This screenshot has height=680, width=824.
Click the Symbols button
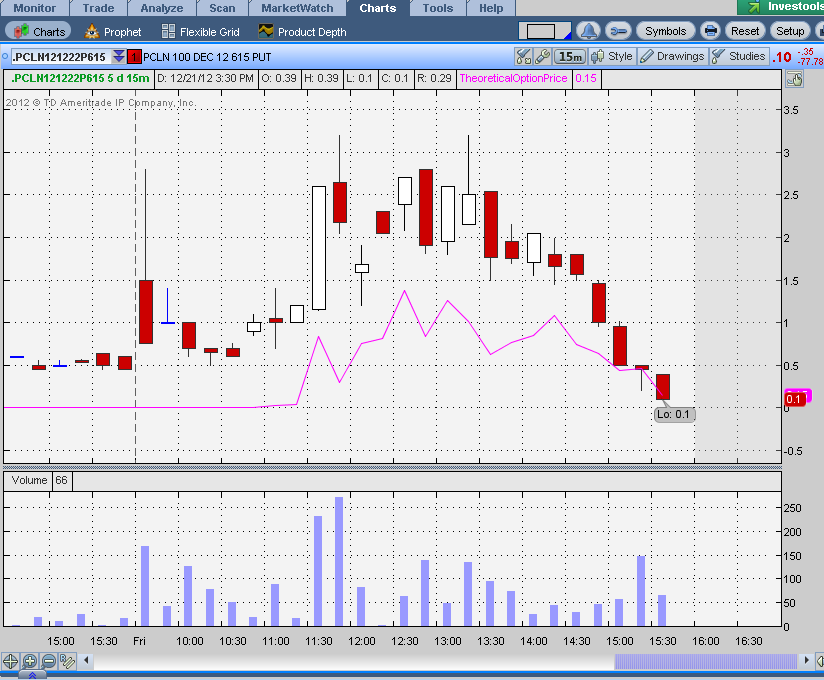click(665, 31)
